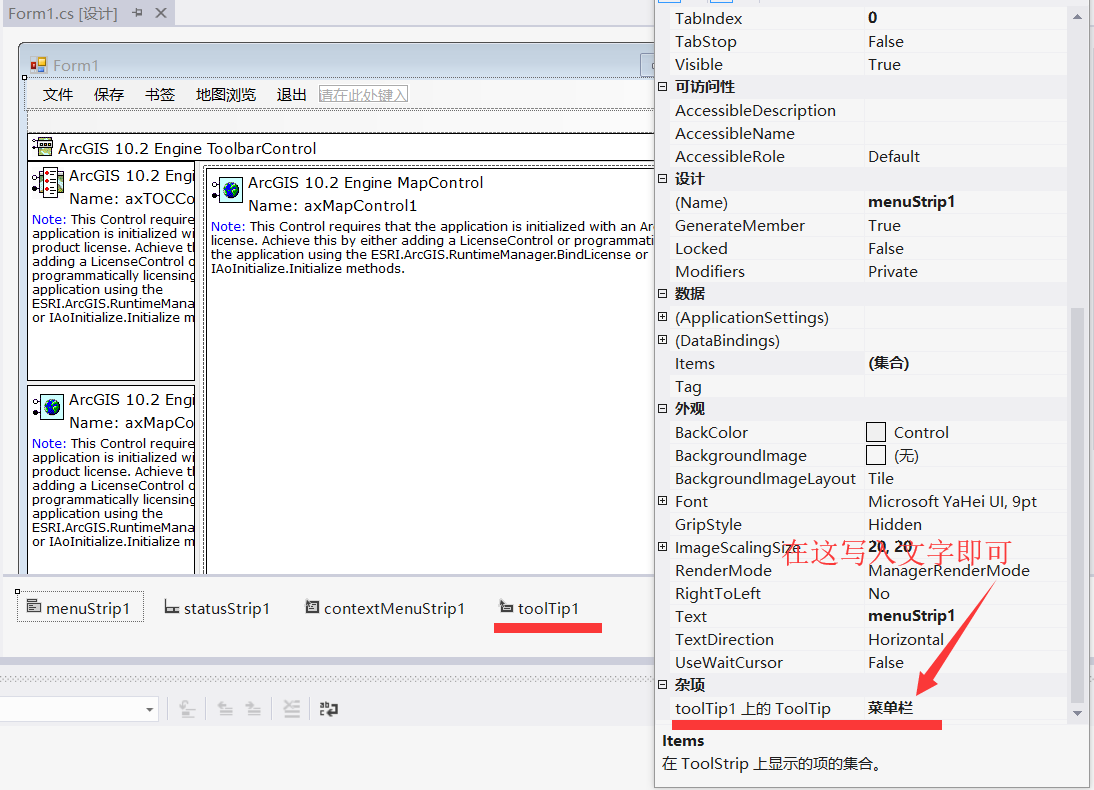The image size is (1094, 790).
Task: Expand the ImageScalingSize property
Action: [x=662, y=546]
